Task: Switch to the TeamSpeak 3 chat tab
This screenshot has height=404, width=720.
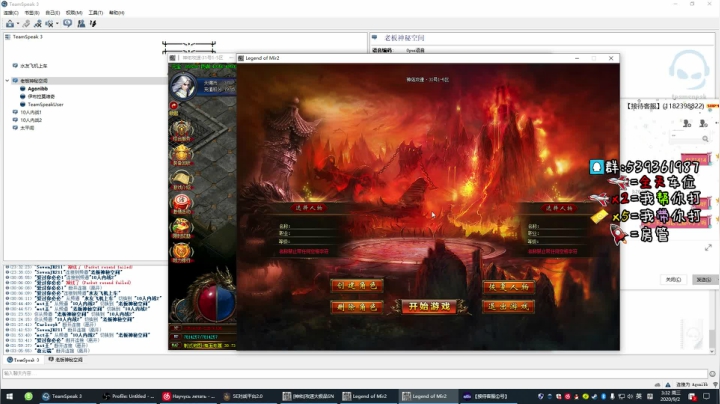Action: [23, 360]
